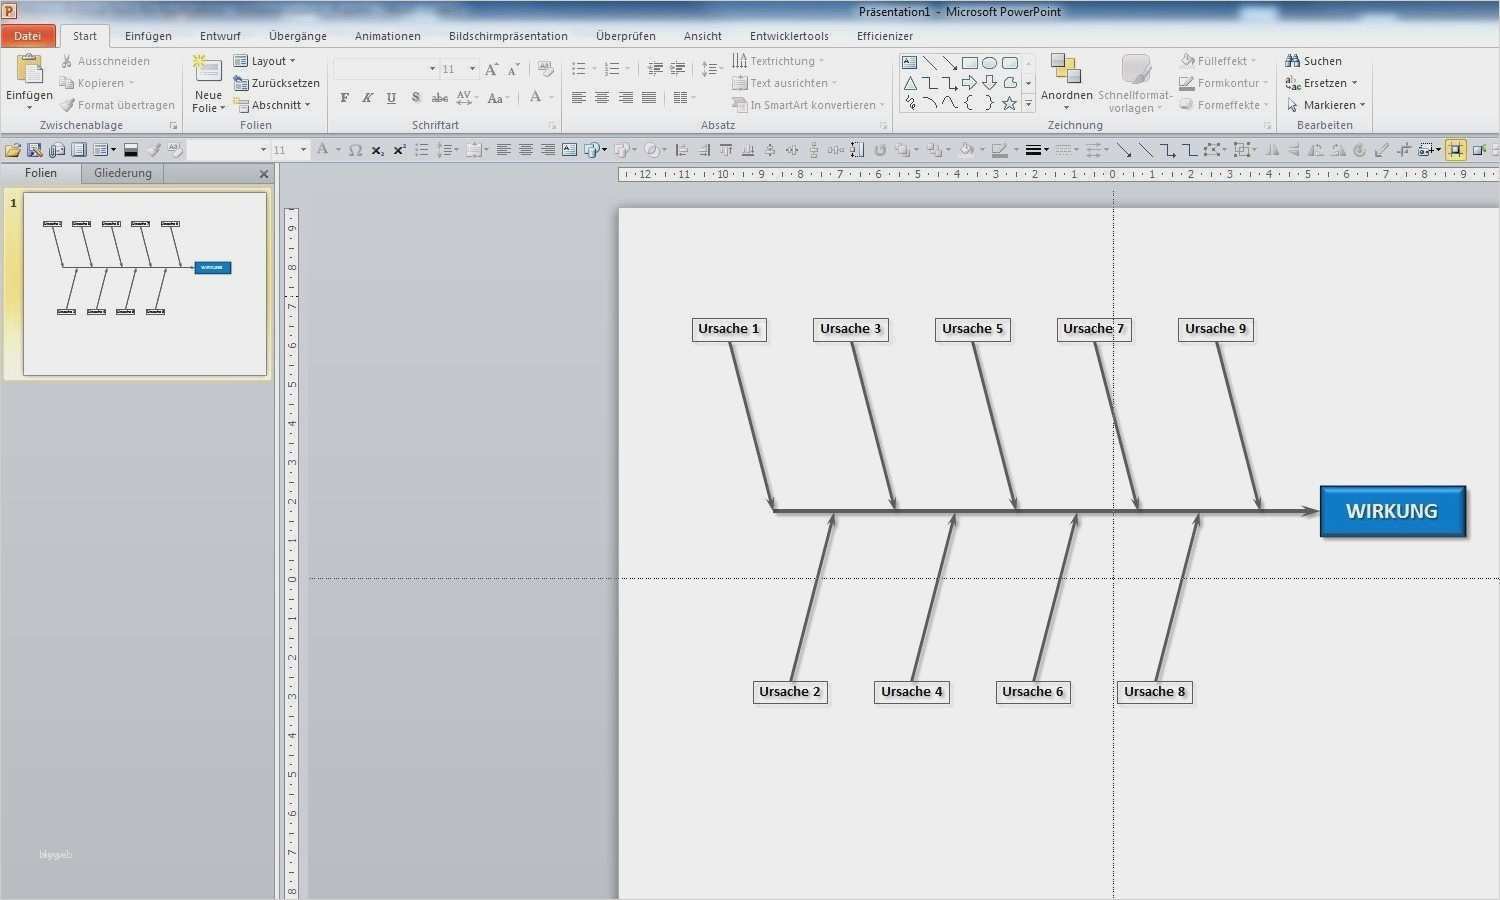1500x900 pixels.
Task: Click the straight arrow connector in toolbar
Action: 1124,150
